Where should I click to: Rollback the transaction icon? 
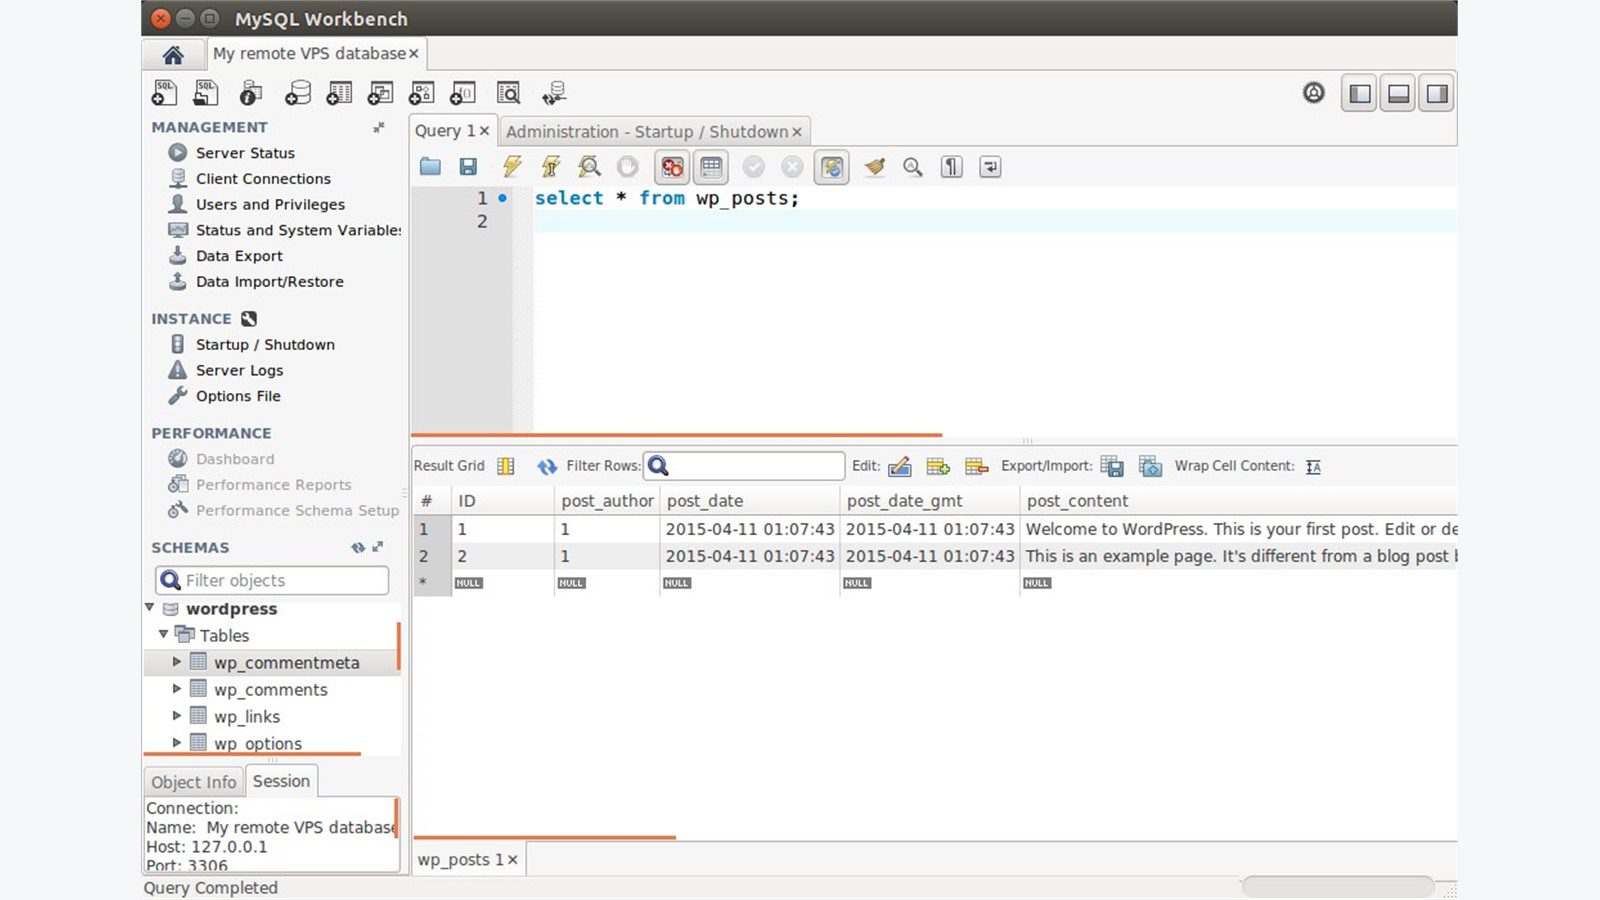point(792,167)
